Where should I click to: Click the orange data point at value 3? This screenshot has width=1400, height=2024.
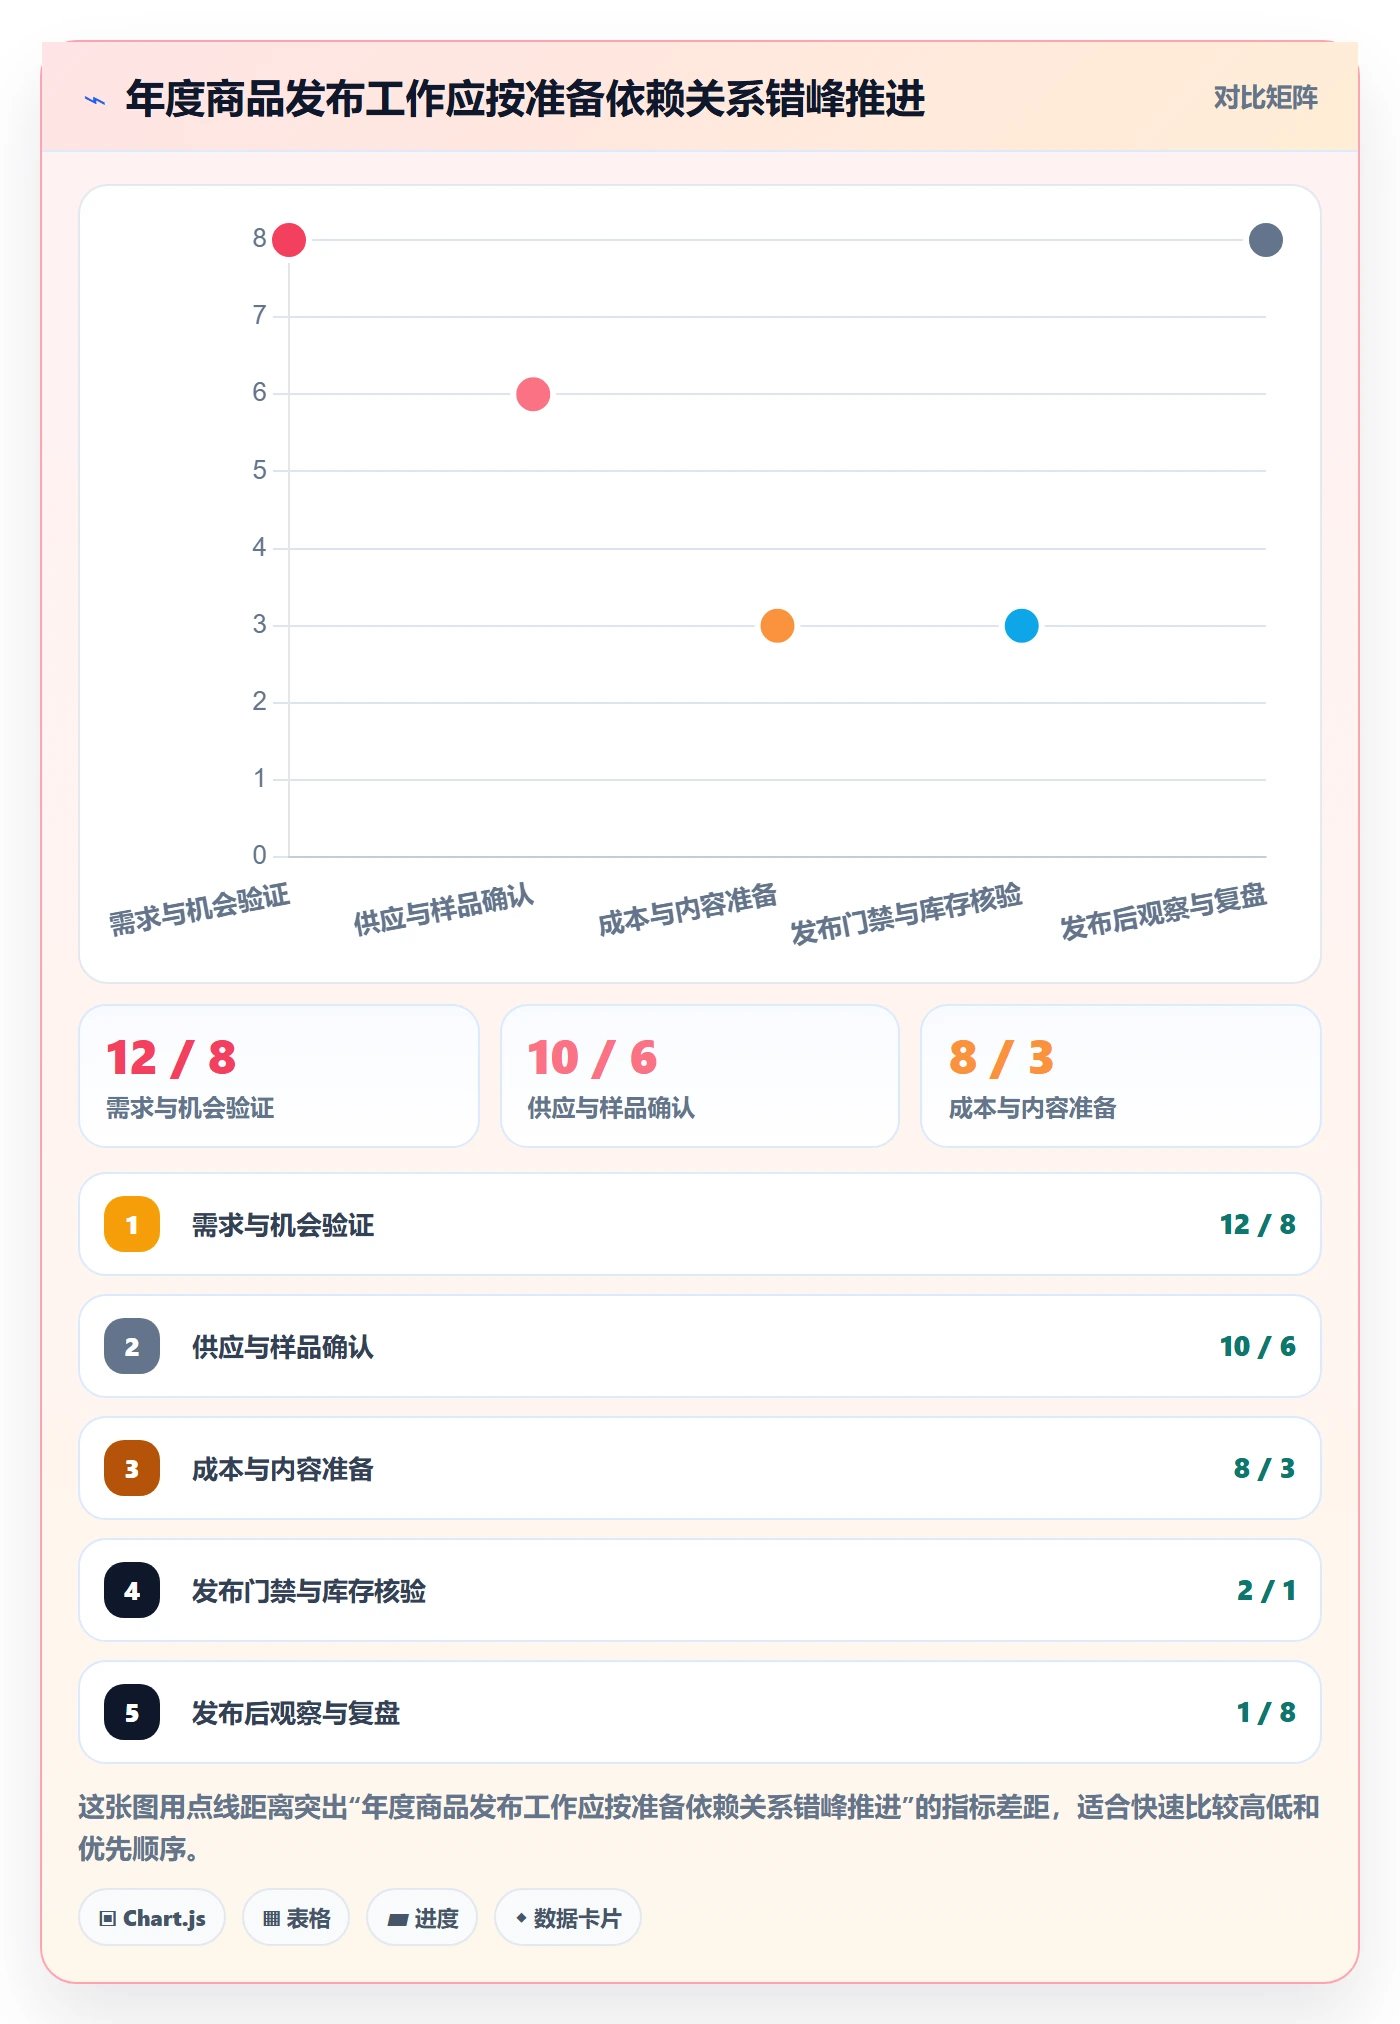tap(777, 626)
